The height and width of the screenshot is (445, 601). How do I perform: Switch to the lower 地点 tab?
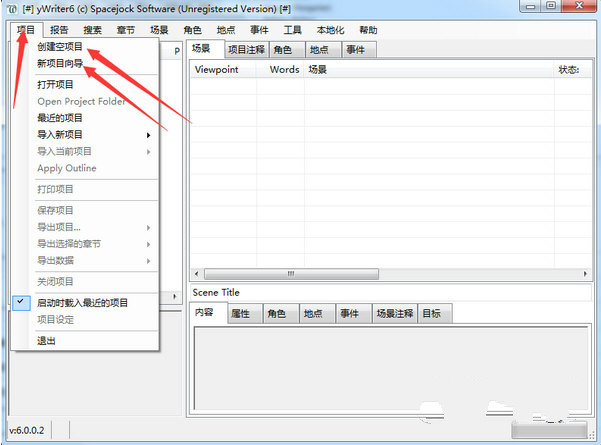[317, 314]
